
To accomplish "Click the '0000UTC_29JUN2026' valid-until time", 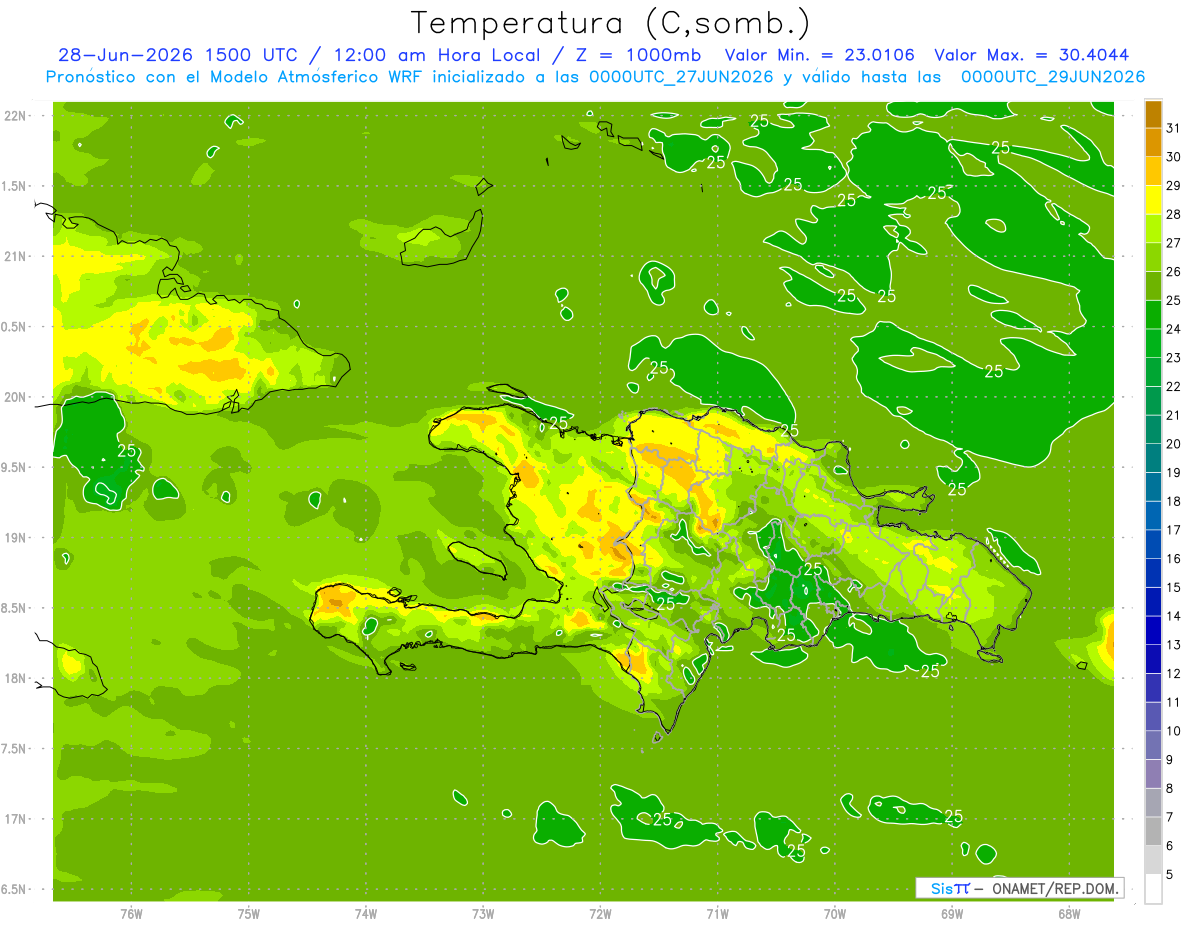I will click(x=1053, y=77).
